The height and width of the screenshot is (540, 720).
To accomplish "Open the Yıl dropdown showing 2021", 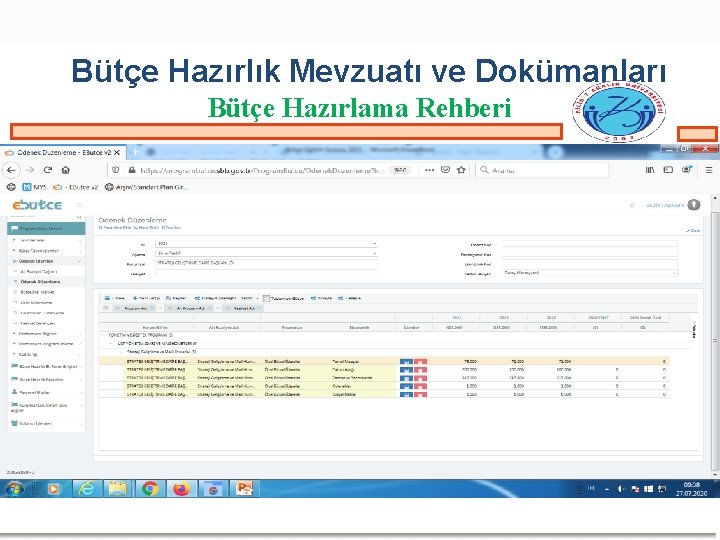I will [x=266, y=243].
